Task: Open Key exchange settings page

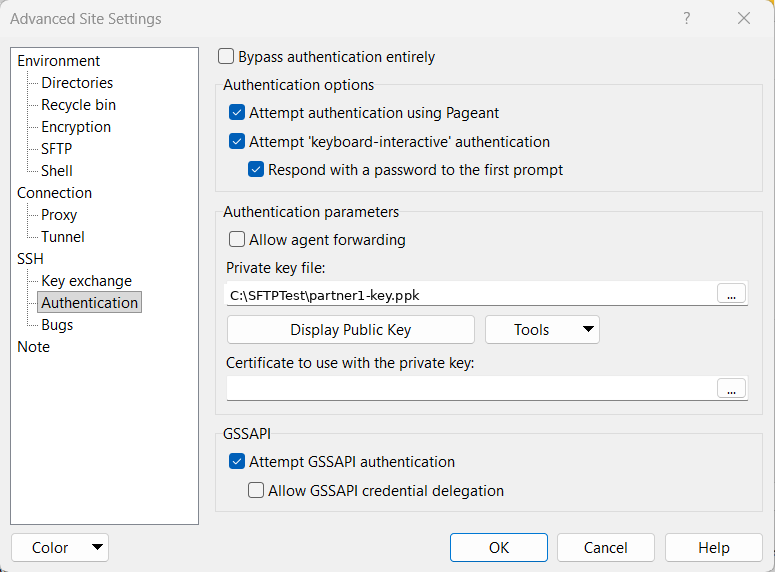Action: (x=86, y=281)
